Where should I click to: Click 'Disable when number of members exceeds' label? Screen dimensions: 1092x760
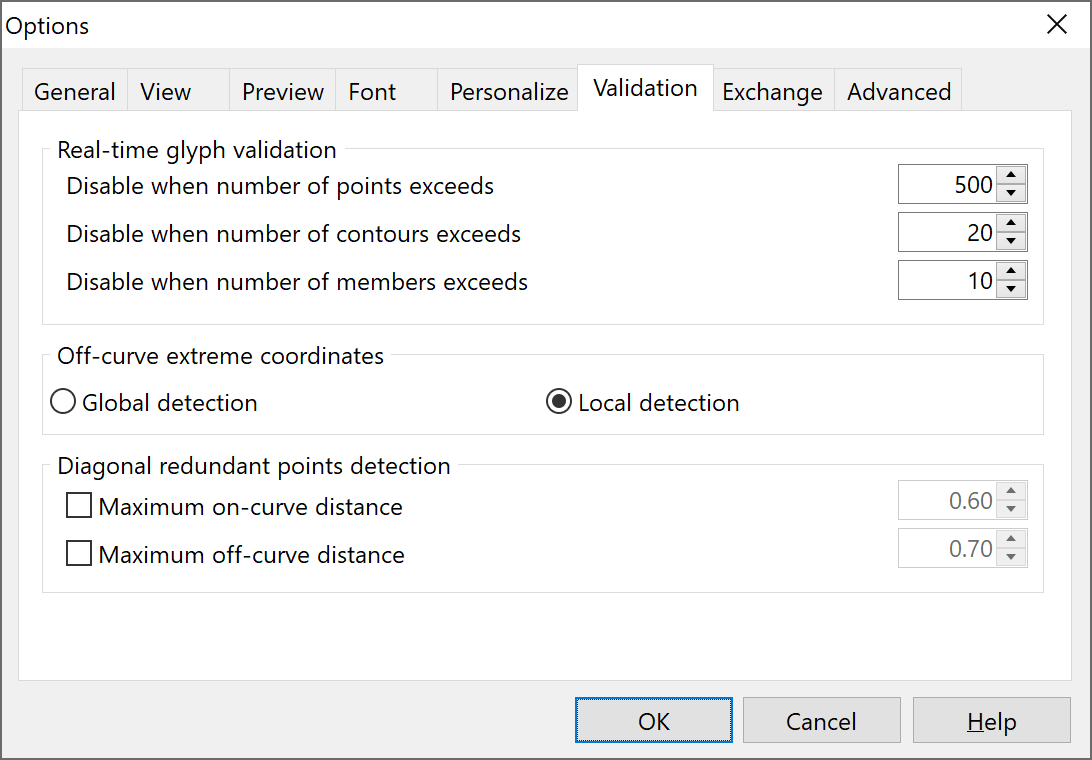(297, 282)
